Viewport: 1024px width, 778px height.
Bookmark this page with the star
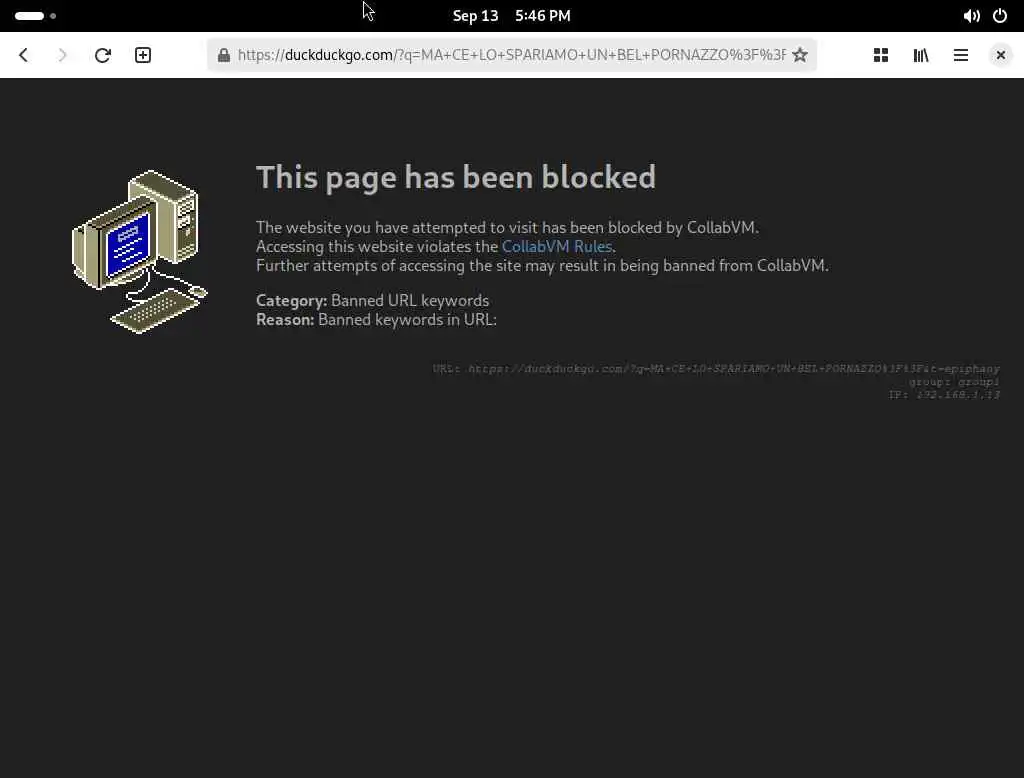[800, 55]
